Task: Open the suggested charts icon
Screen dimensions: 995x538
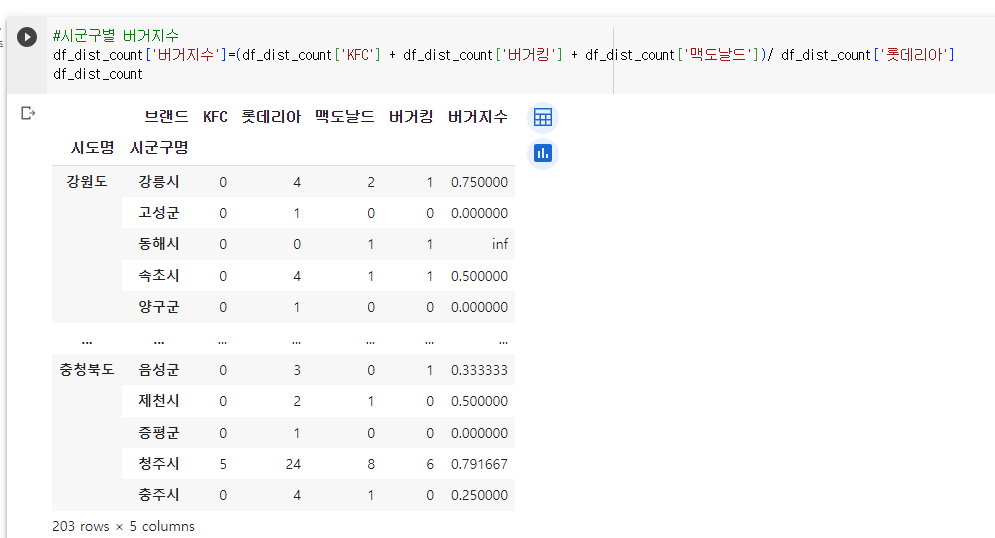Action: click(x=543, y=154)
